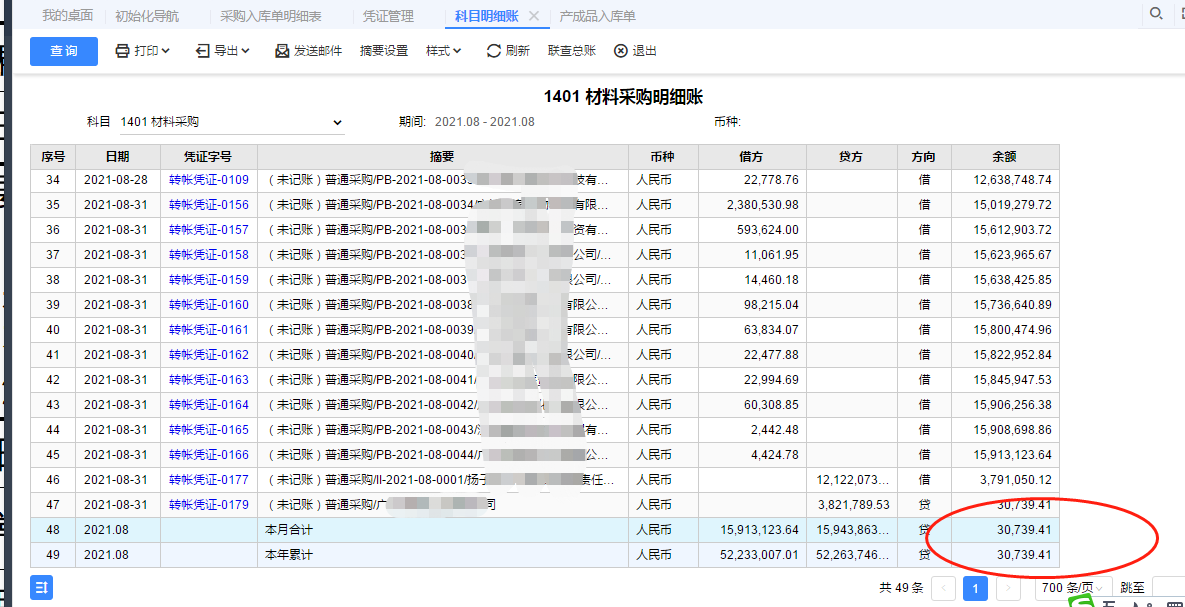Click the period 2021.08 - 2021.08
This screenshot has width=1185, height=607.
tap(485, 122)
